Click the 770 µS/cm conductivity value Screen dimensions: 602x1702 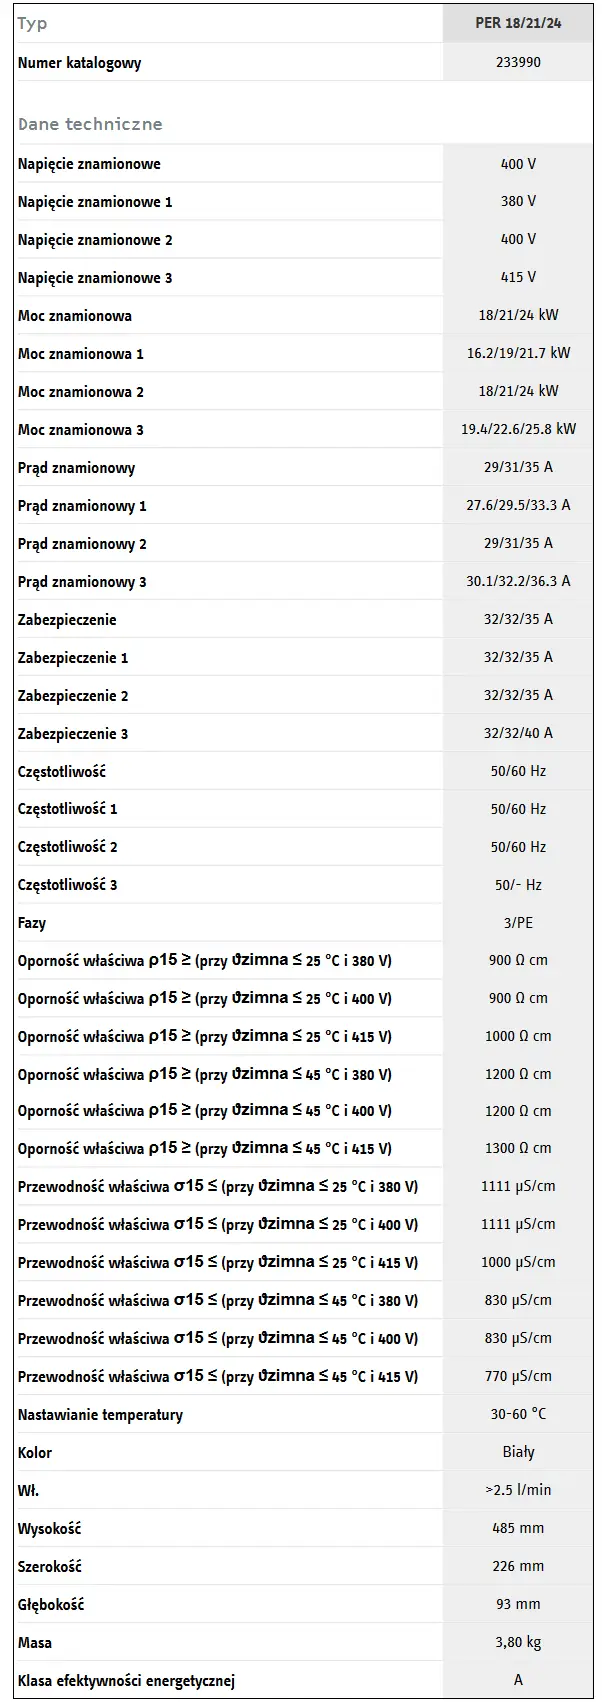coord(518,1377)
